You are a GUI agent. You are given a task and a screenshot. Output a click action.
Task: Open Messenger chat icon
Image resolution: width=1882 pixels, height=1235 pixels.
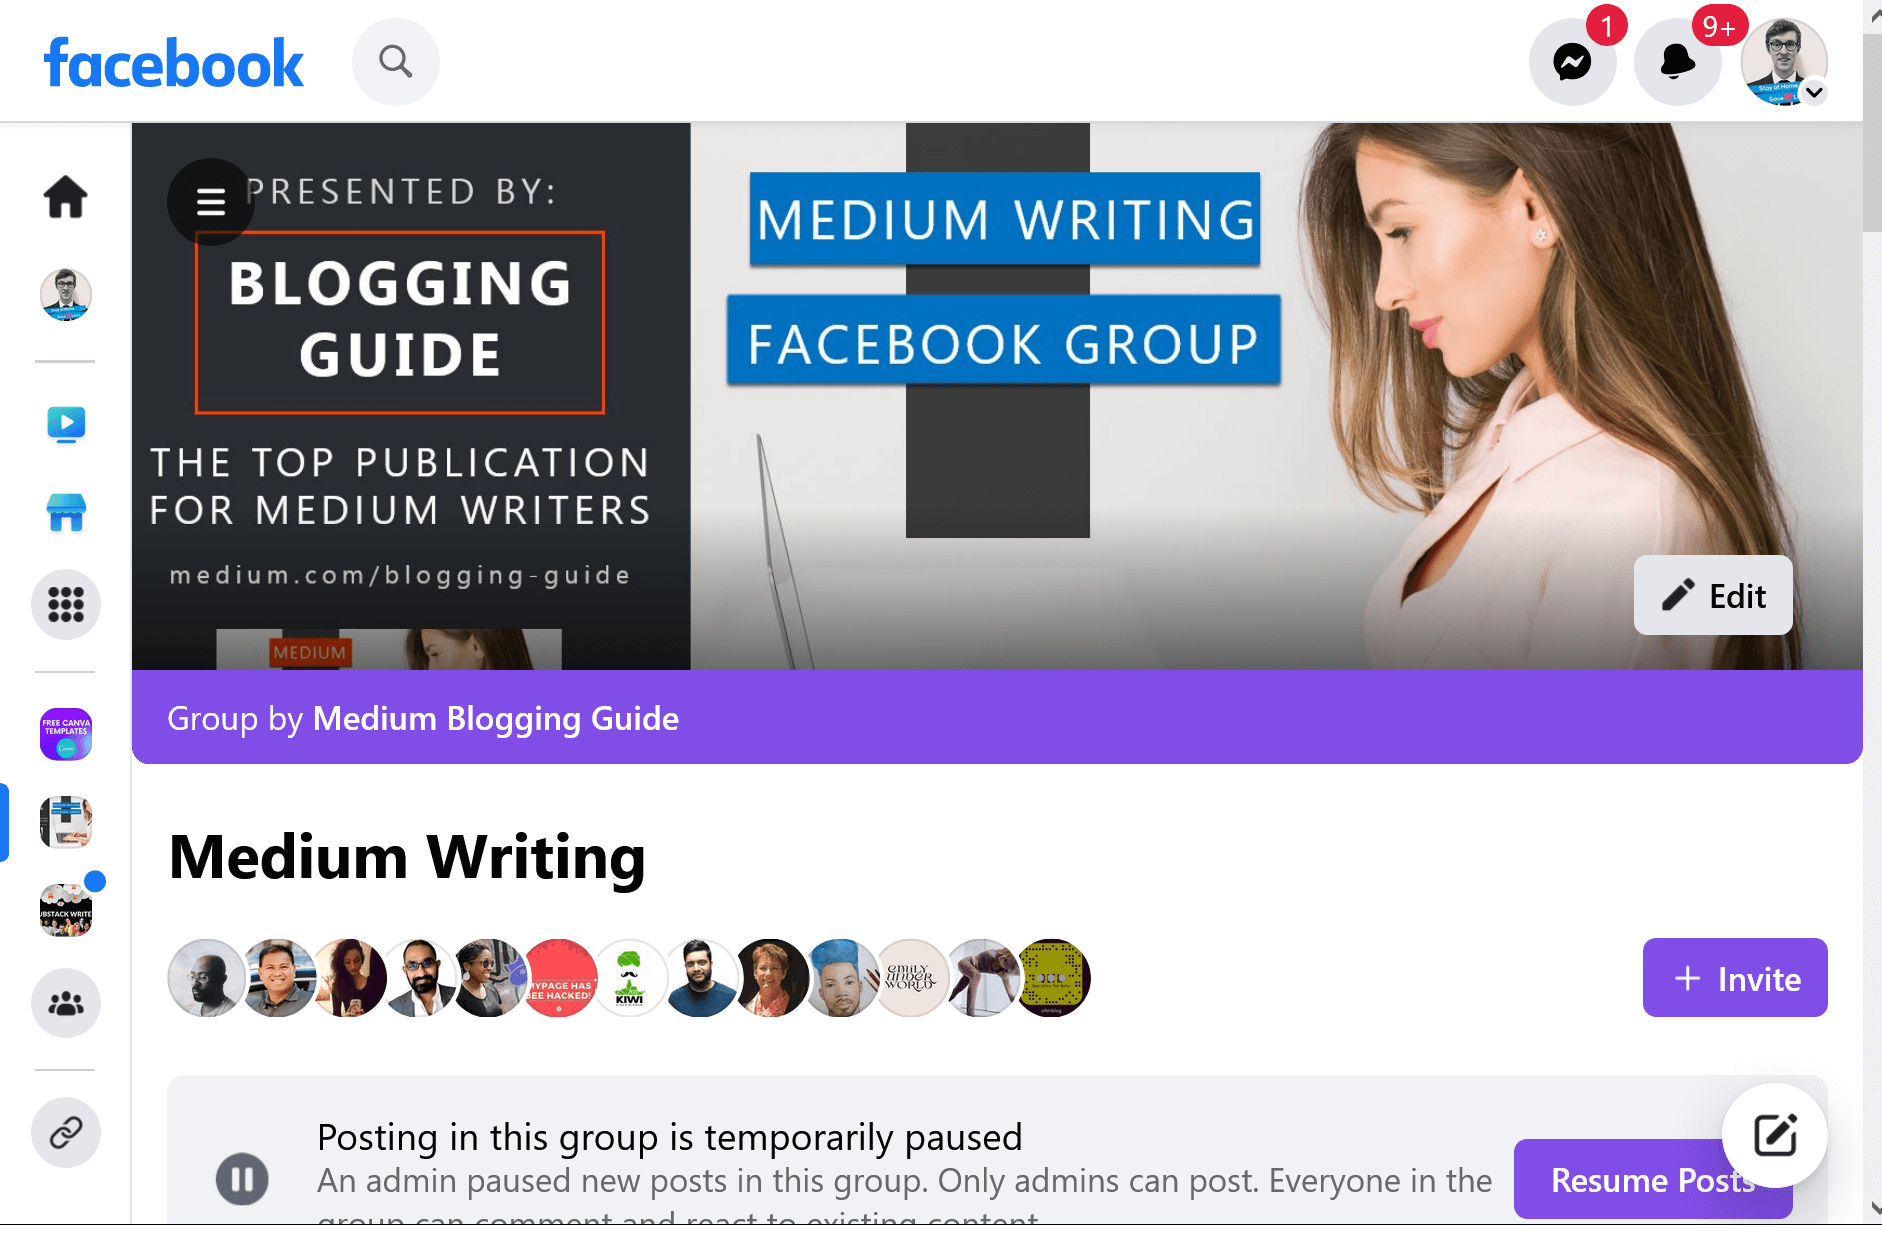tap(1572, 62)
